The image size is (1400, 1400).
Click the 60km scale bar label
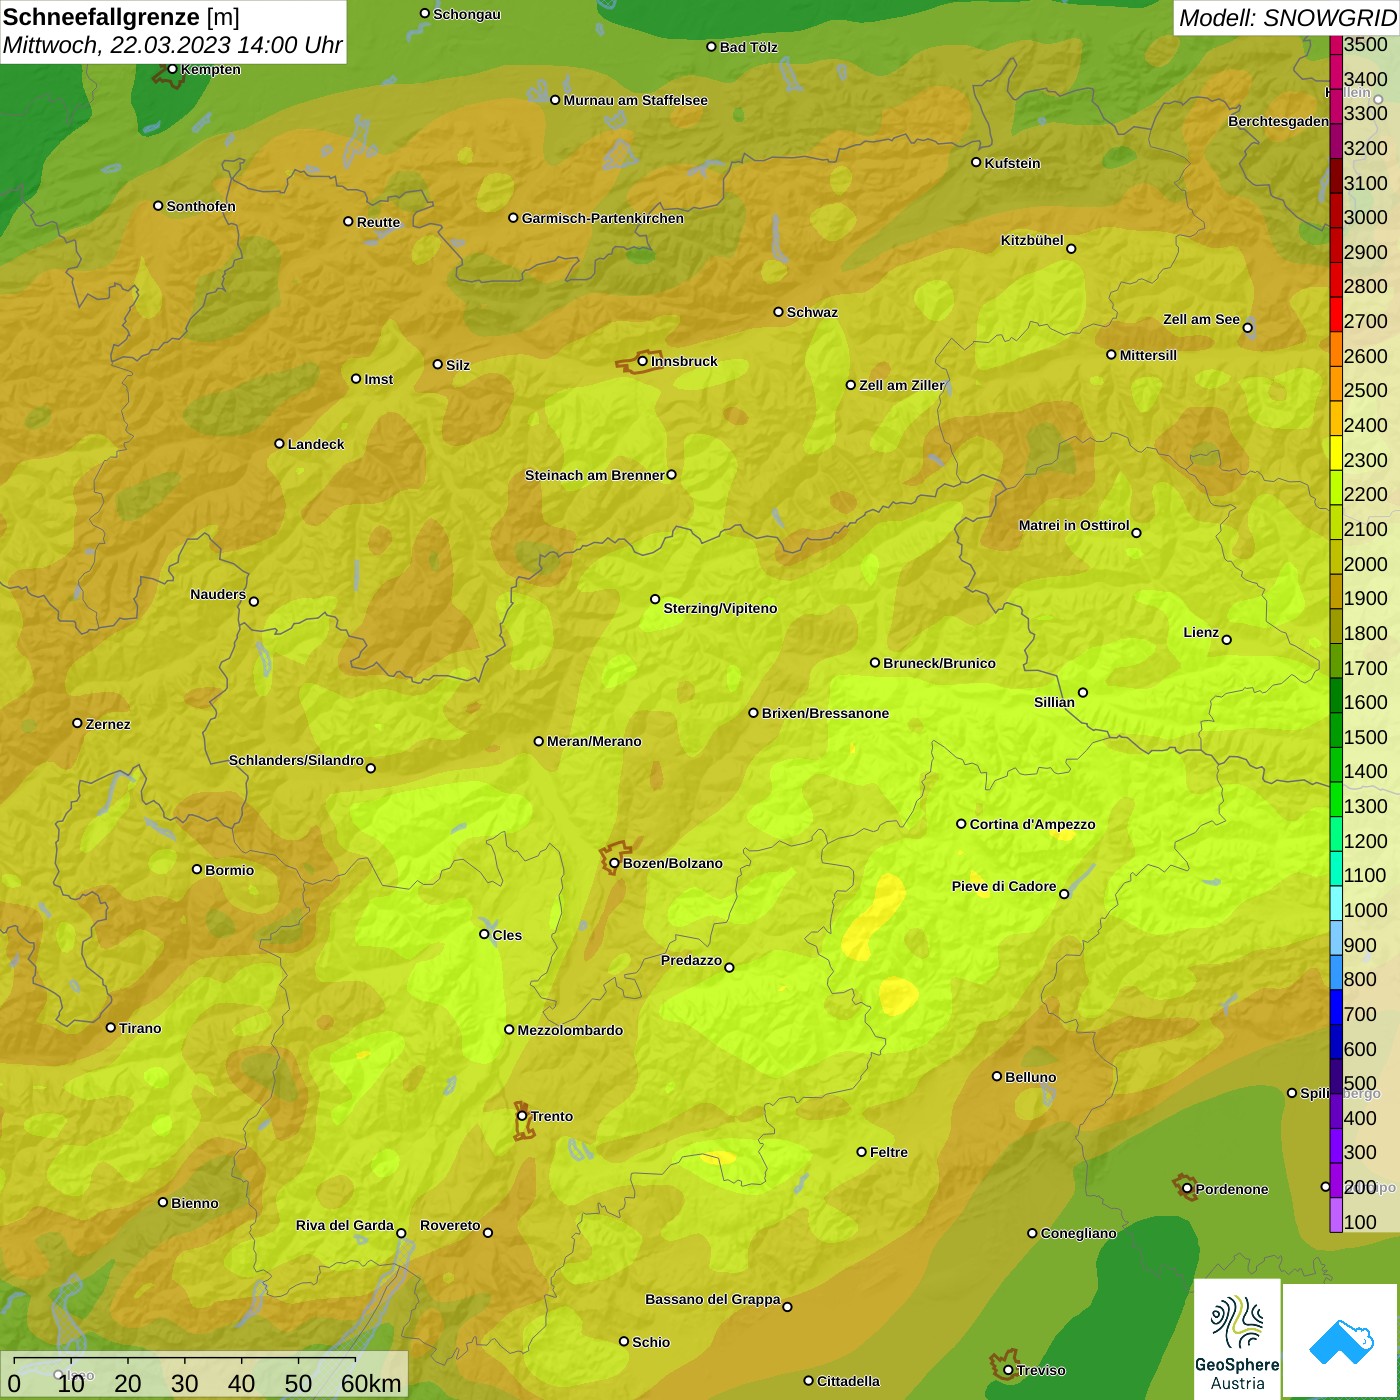[371, 1383]
